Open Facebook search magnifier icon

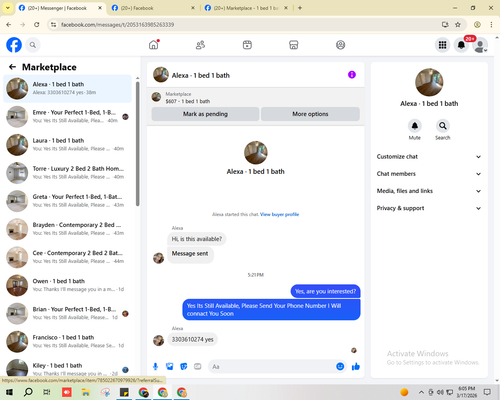point(33,45)
